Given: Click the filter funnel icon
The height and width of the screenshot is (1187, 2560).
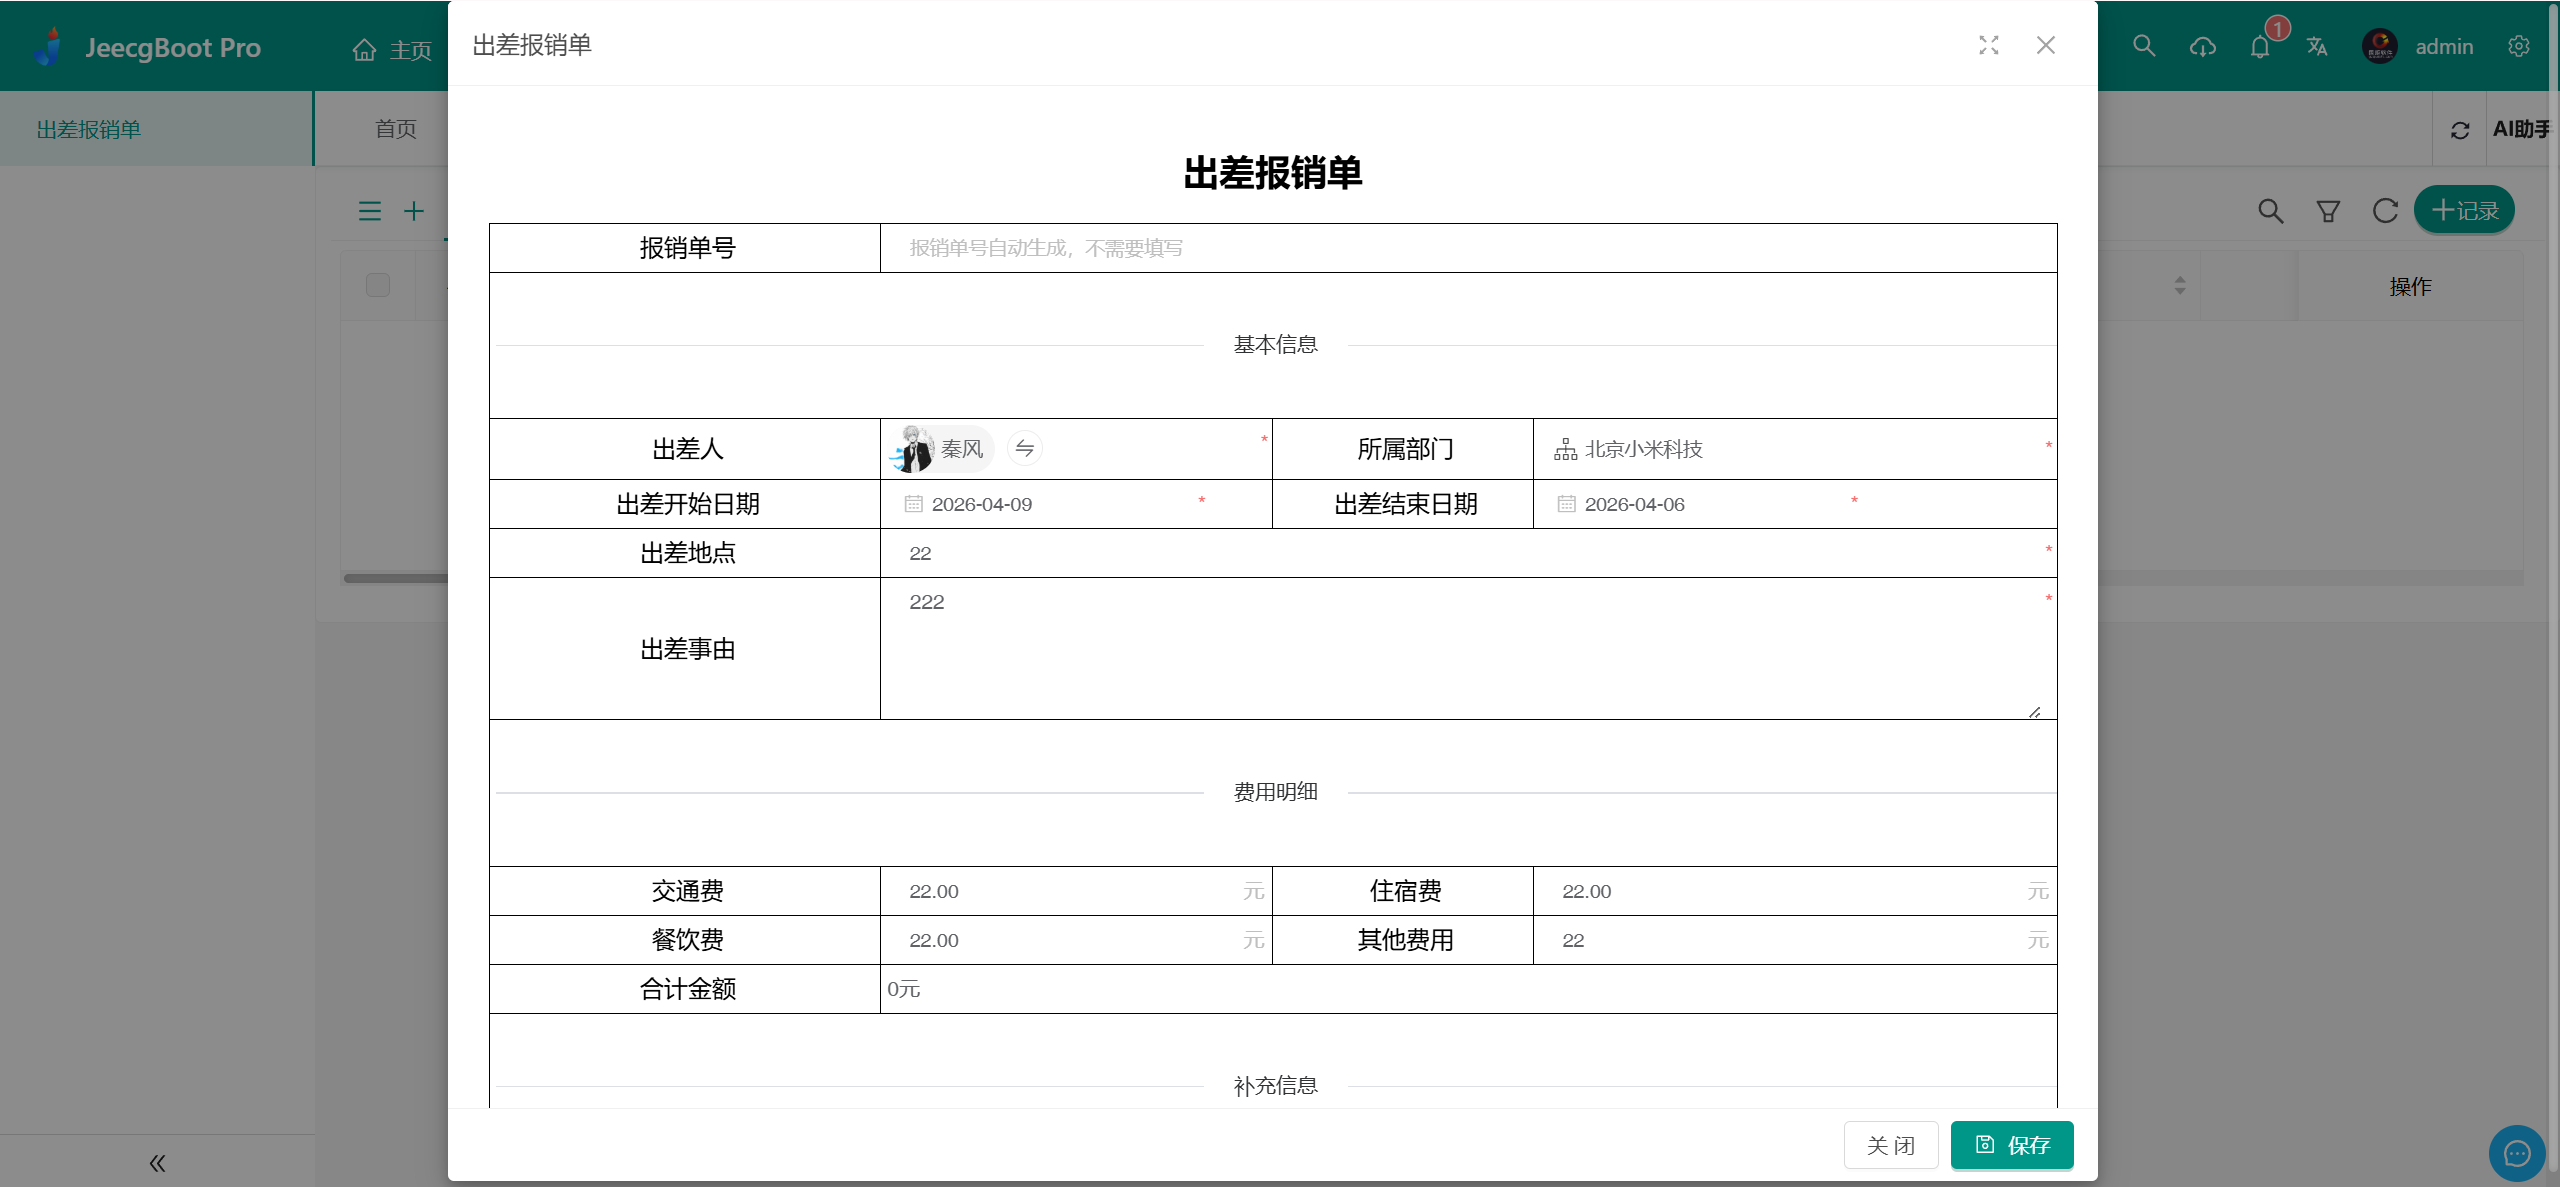Looking at the screenshot, I should tap(2328, 211).
